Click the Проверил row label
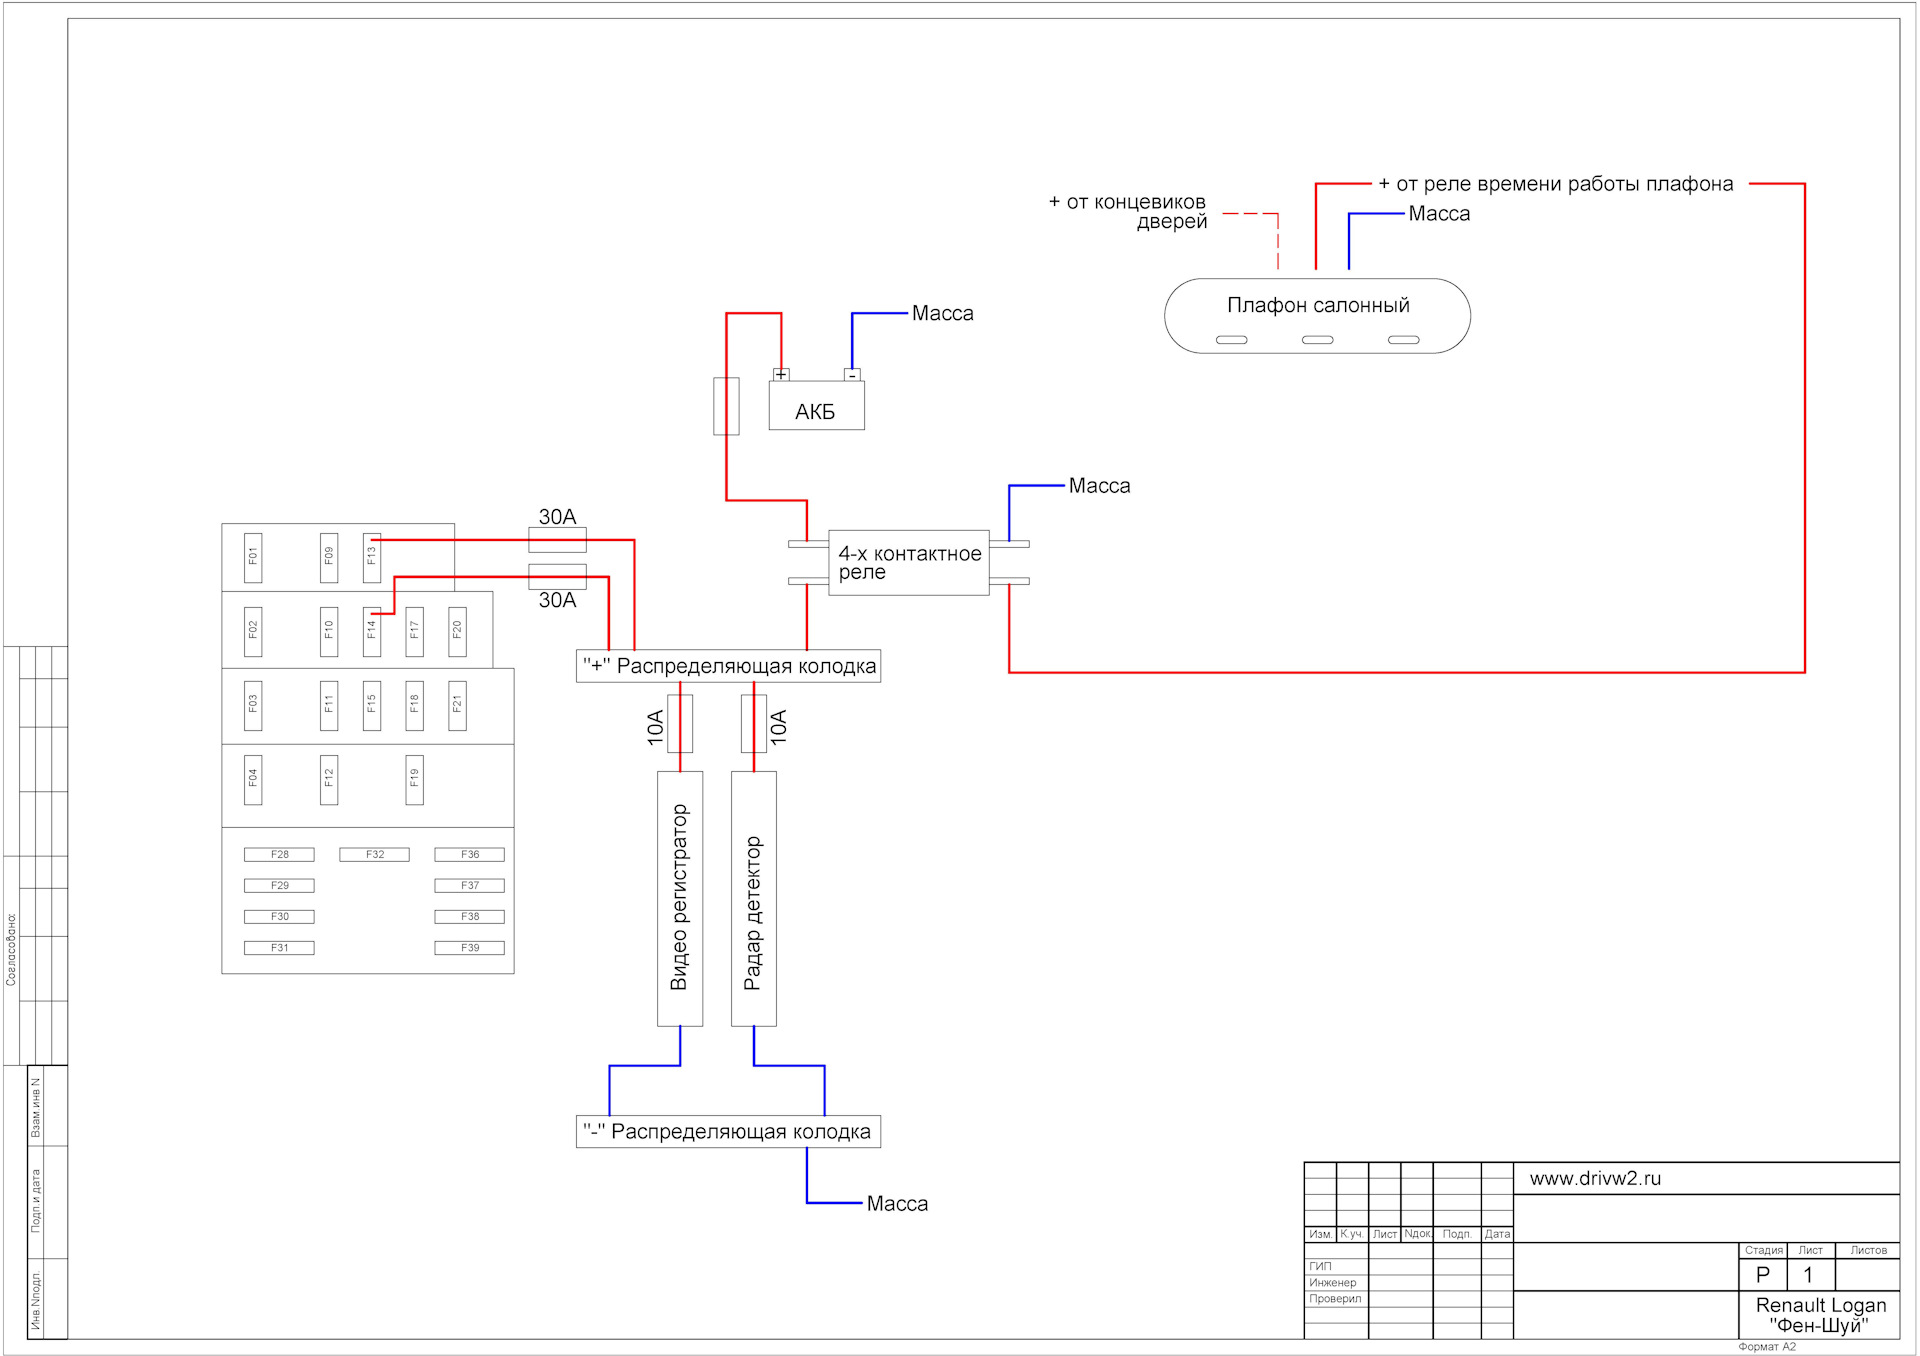 (1335, 1299)
